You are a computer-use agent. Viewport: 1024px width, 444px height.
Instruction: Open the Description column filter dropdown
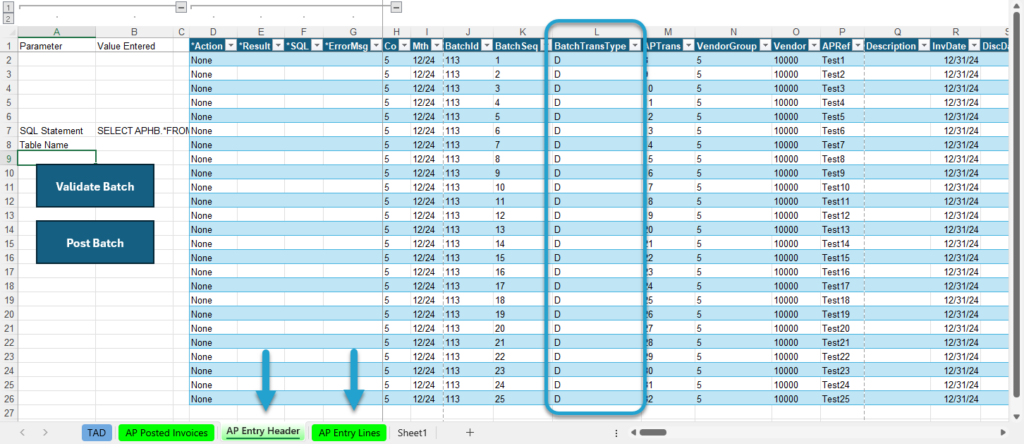pos(923,46)
